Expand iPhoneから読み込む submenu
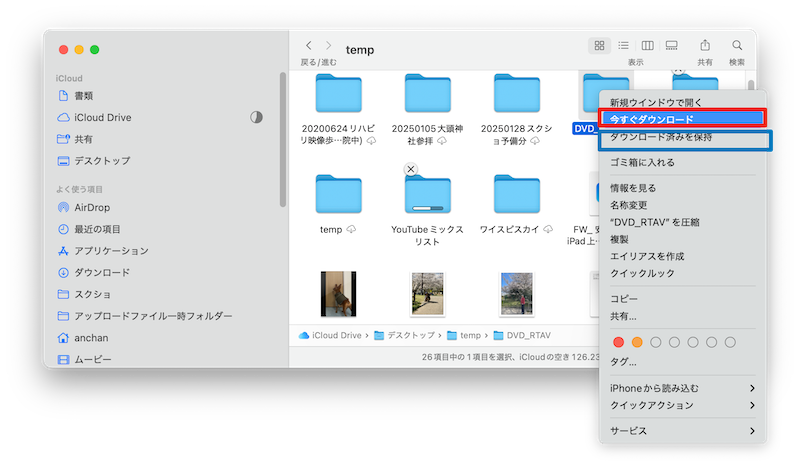 (x=682, y=388)
